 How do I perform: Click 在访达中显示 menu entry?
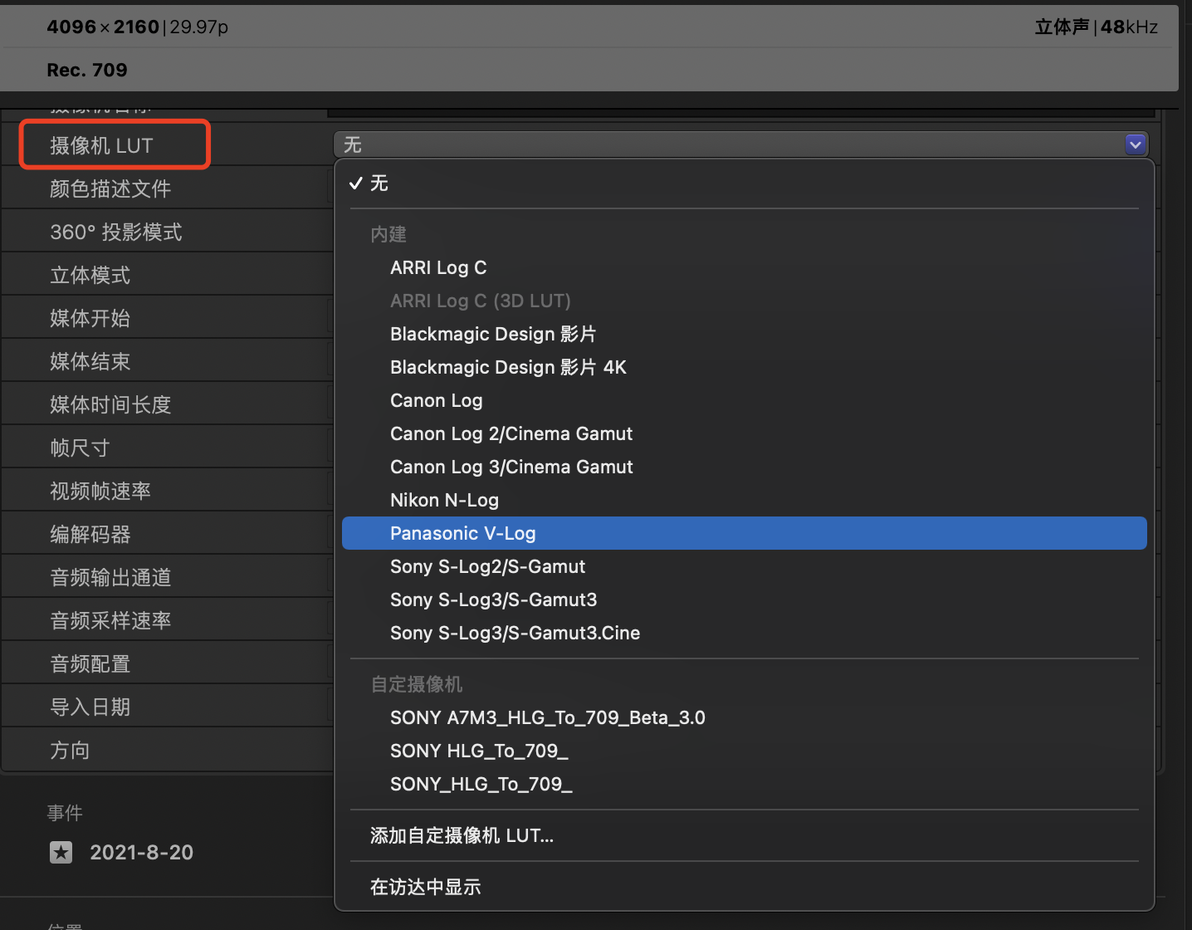[x=744, y=887]
